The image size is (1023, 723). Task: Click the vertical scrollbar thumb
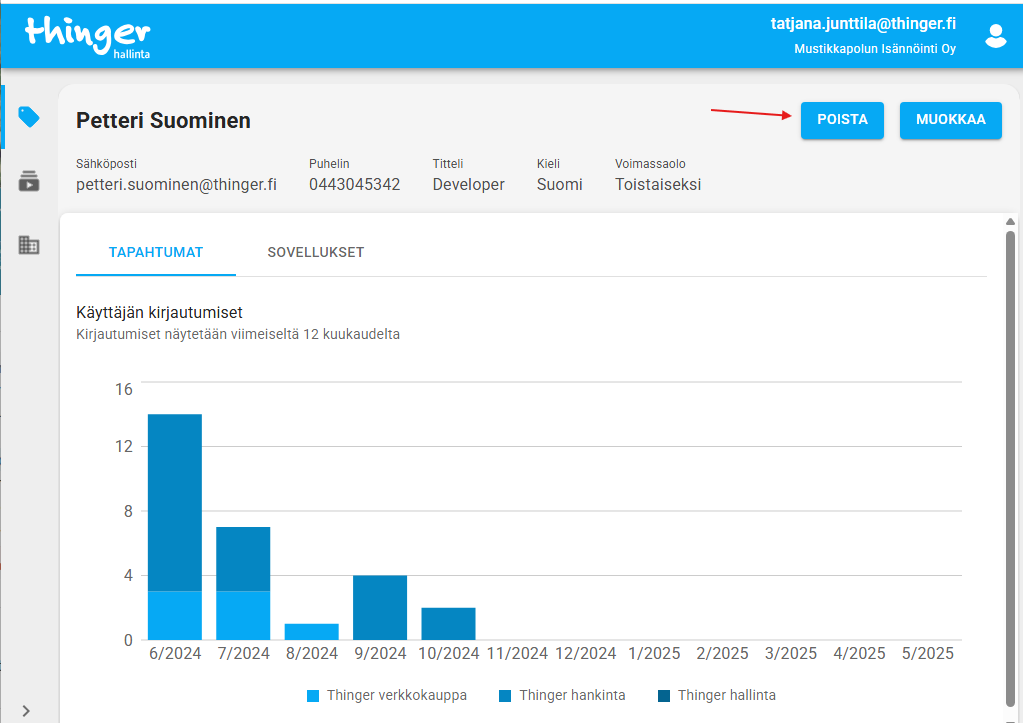click(x=1010, y=469)
